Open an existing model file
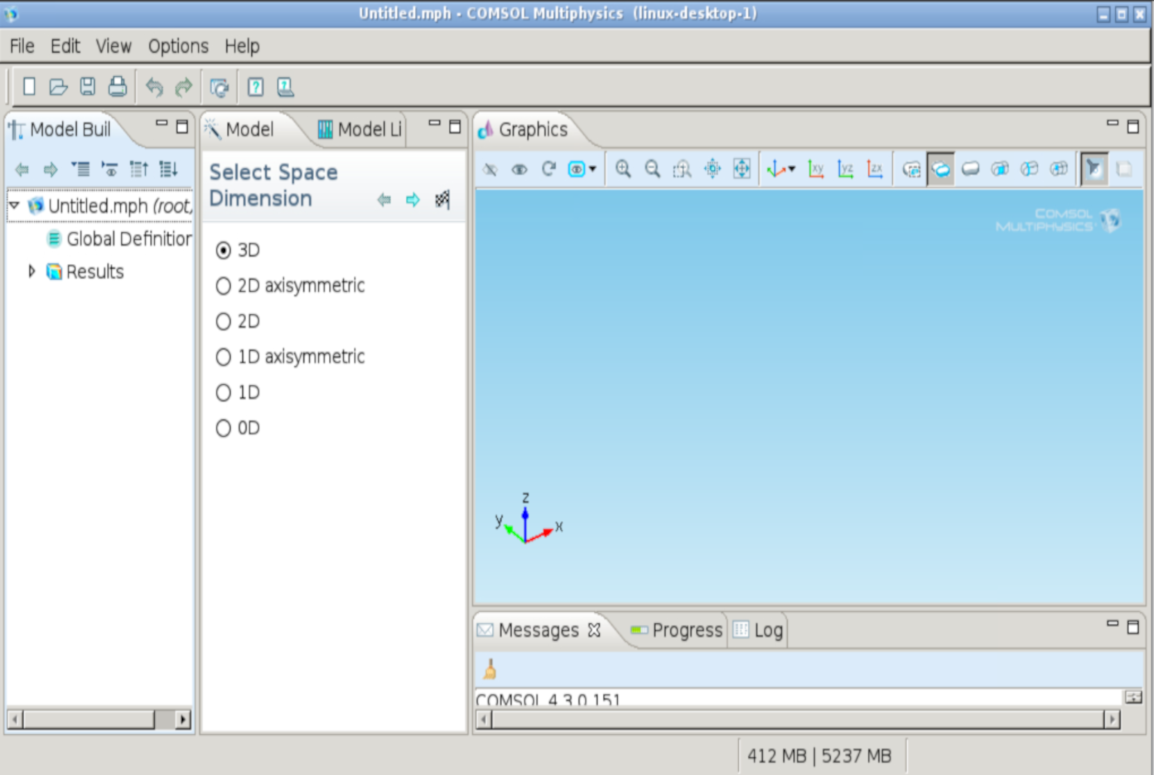Image resolution: width=1154 pixels, height=775 pixels. click(58, 87)
